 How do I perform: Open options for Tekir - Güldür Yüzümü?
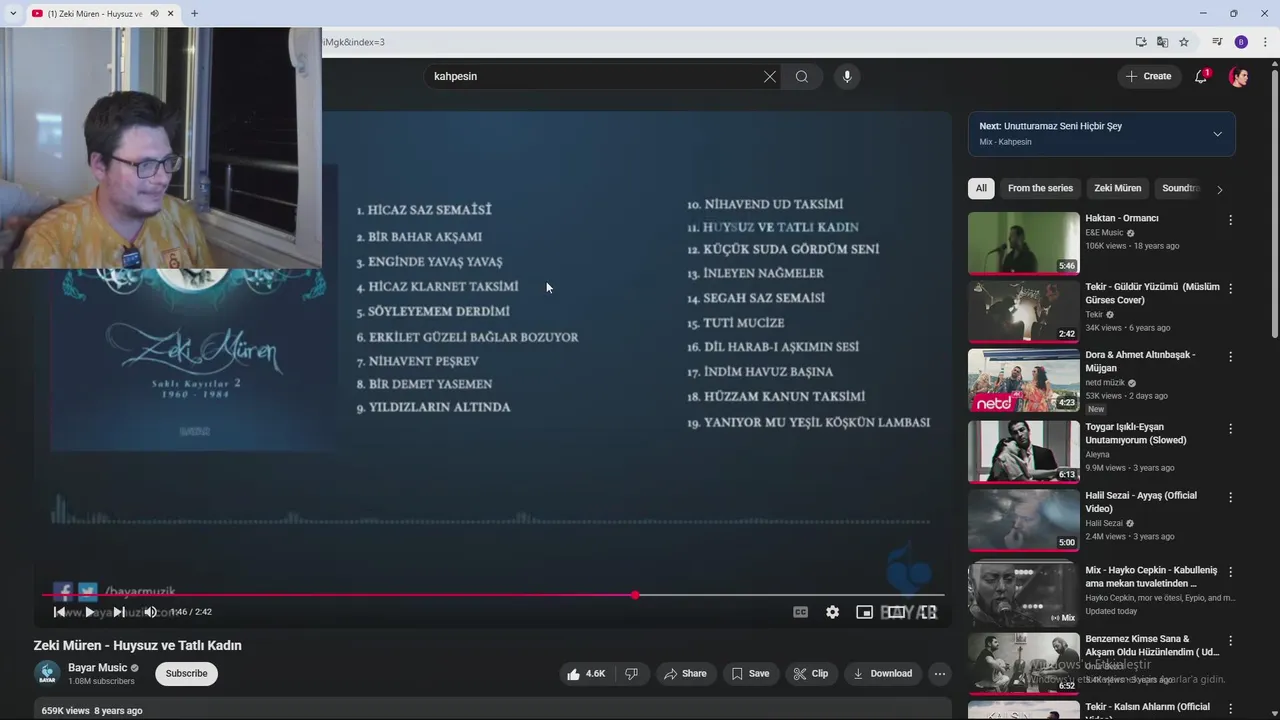tap(1231, 288)
